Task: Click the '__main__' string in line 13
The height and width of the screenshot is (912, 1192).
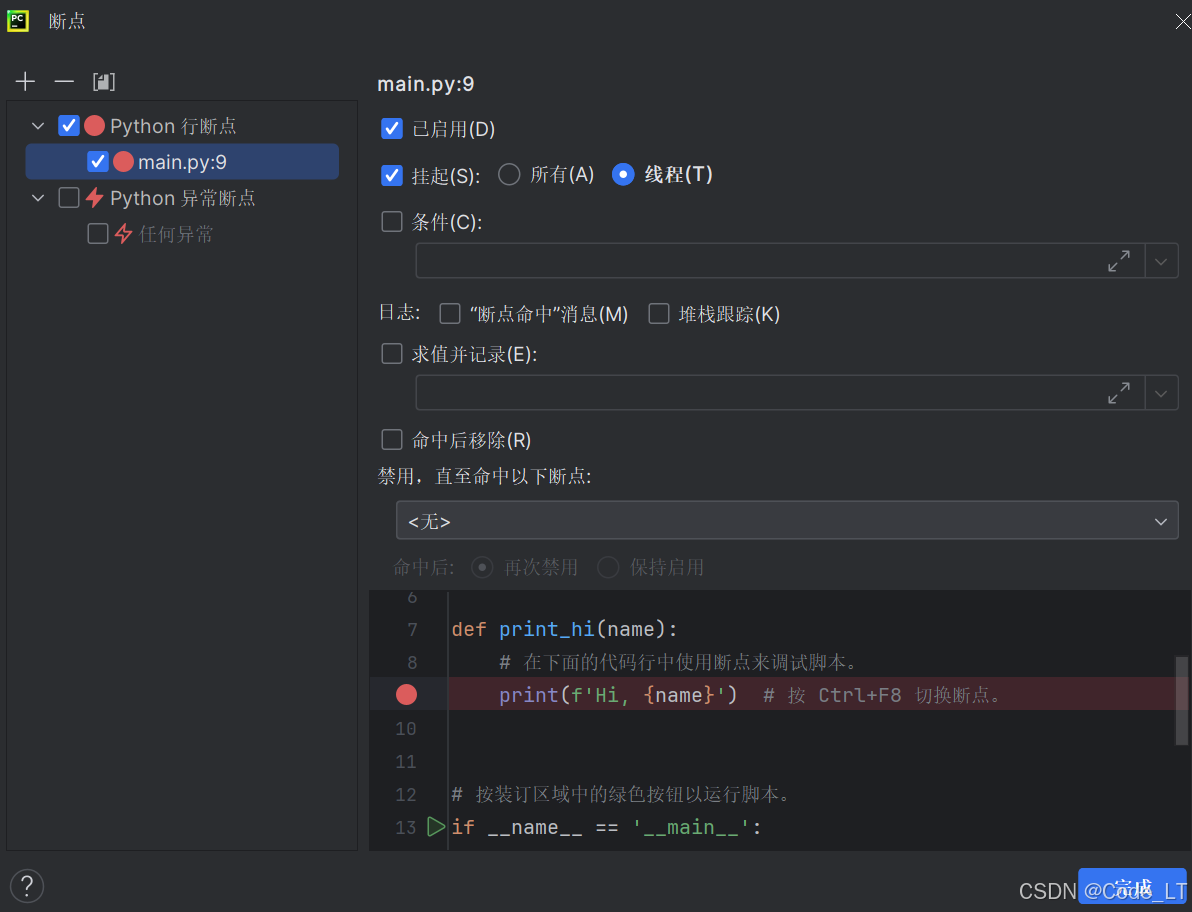Action: coord(692,827)
